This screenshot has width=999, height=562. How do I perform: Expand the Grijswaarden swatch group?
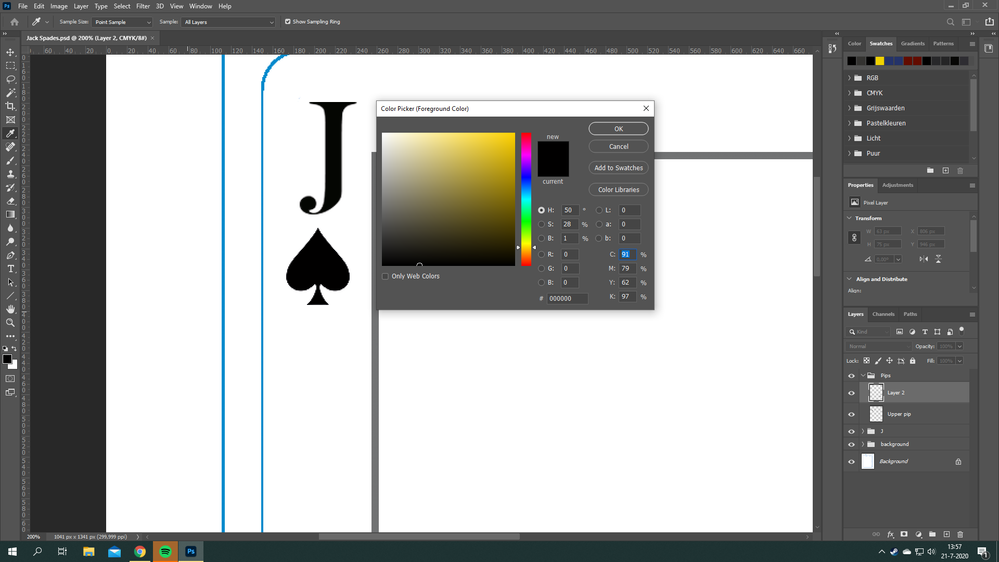pyautogui.click(x=849, y=108)
